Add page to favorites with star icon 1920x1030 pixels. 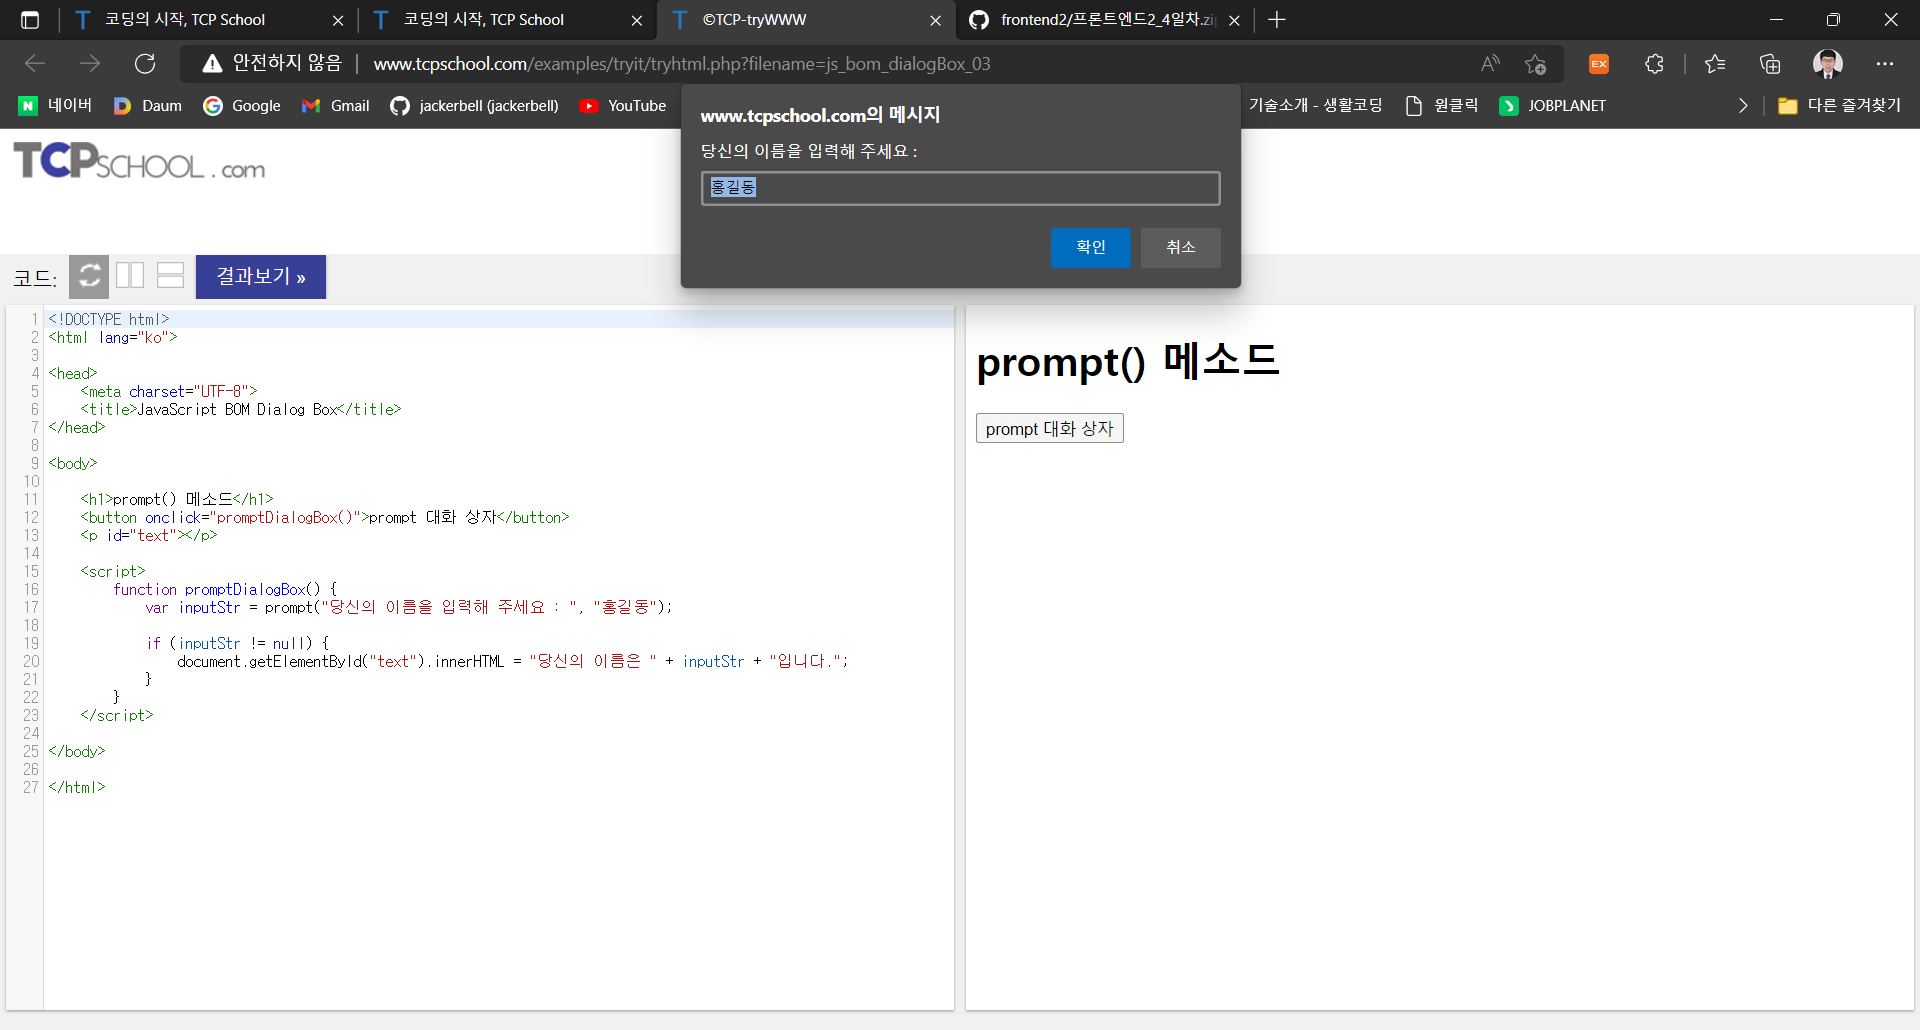pyautogui.click(x=1536, y=64)
